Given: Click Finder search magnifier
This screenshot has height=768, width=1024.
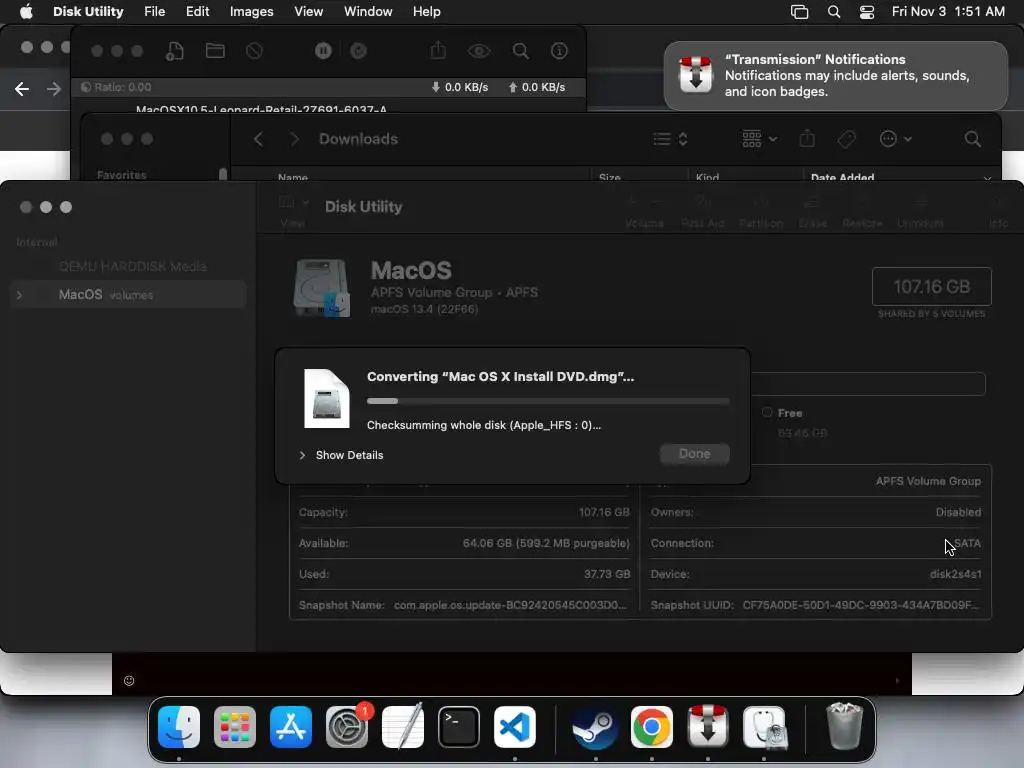Looking at the screenshot, I should tap(972, 139).
